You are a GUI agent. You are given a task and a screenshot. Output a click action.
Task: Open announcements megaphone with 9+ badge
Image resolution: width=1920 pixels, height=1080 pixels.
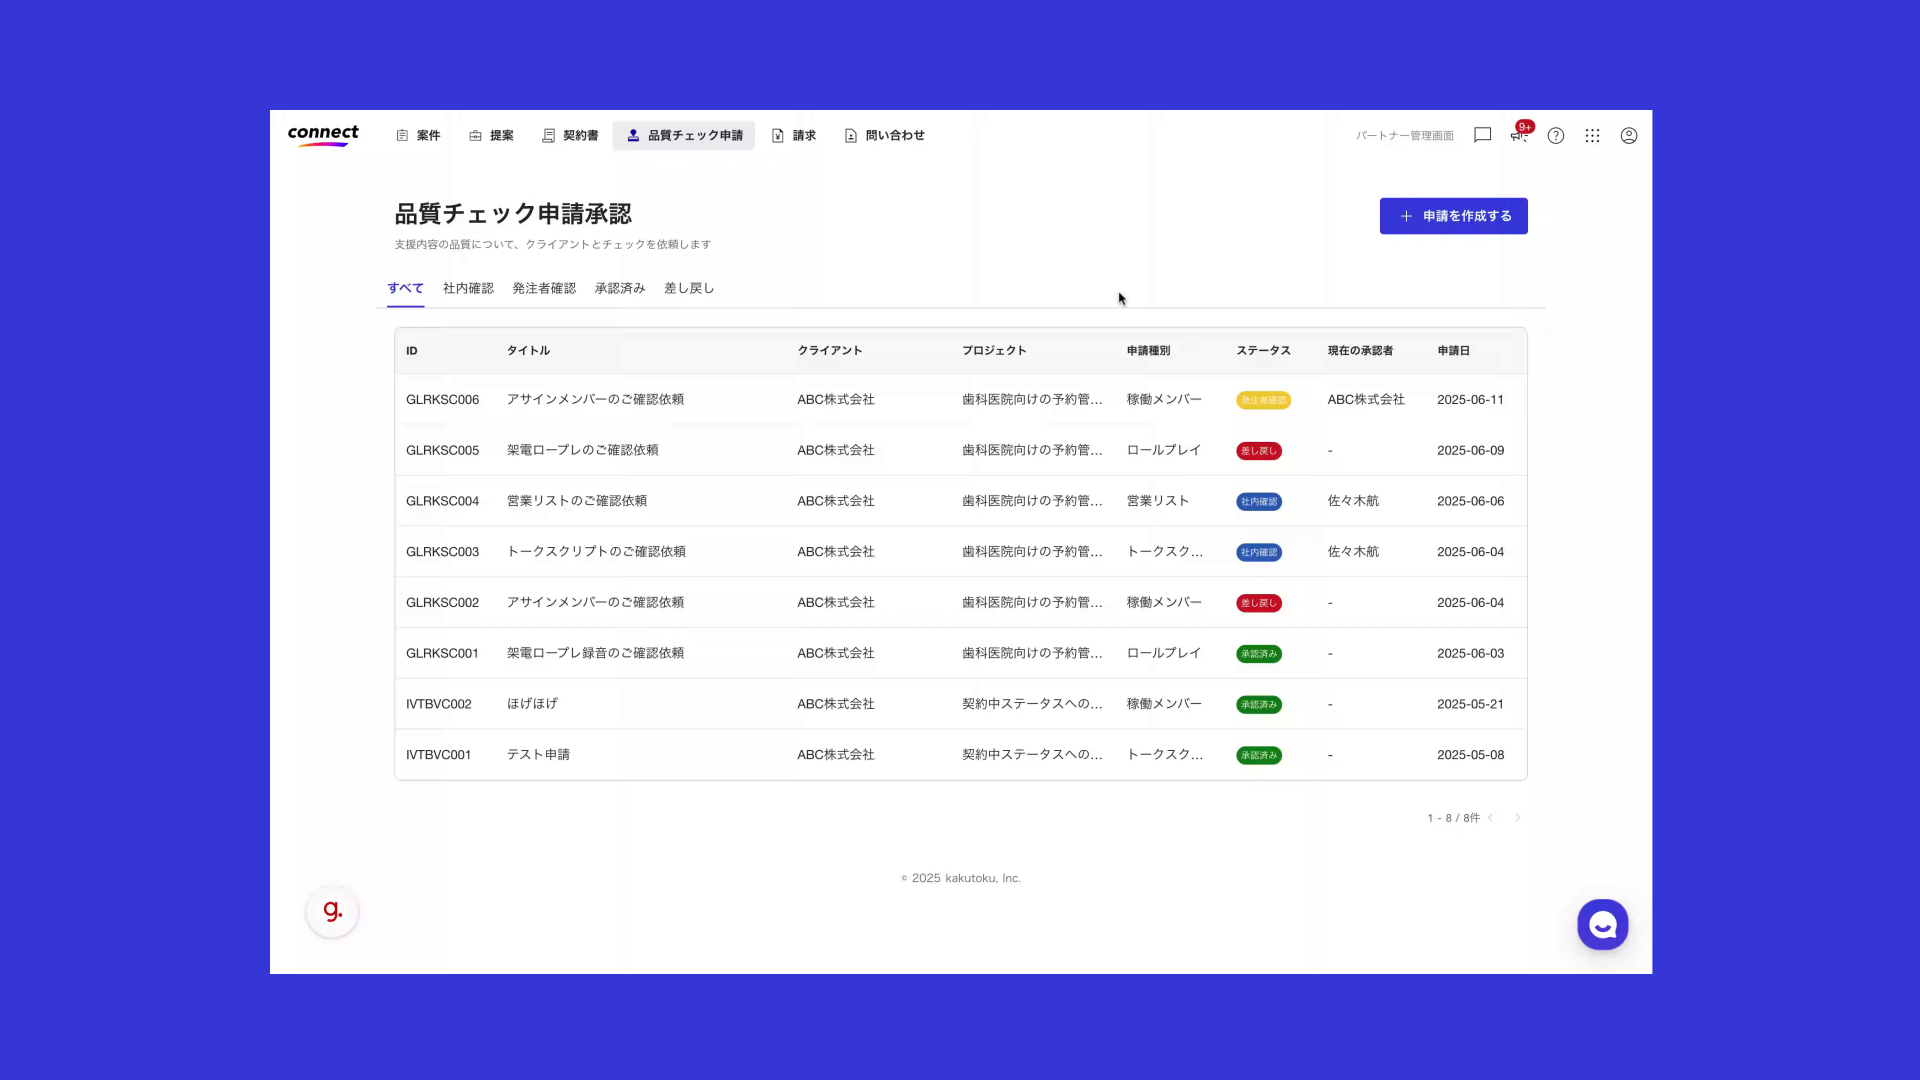(1519, 135)
